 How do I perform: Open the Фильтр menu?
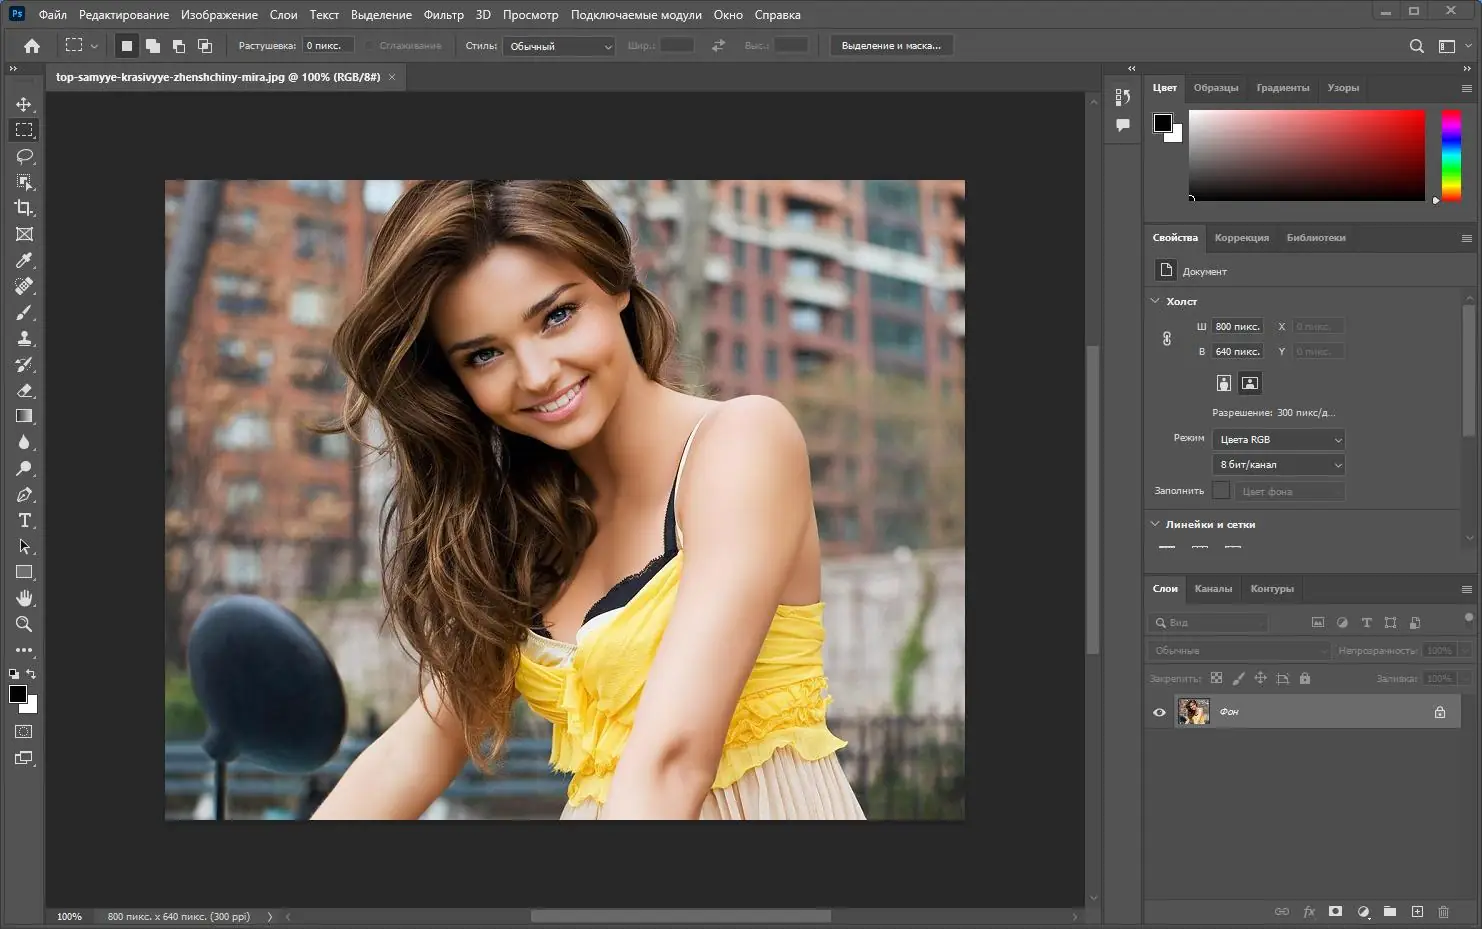[x=444, y=14]
